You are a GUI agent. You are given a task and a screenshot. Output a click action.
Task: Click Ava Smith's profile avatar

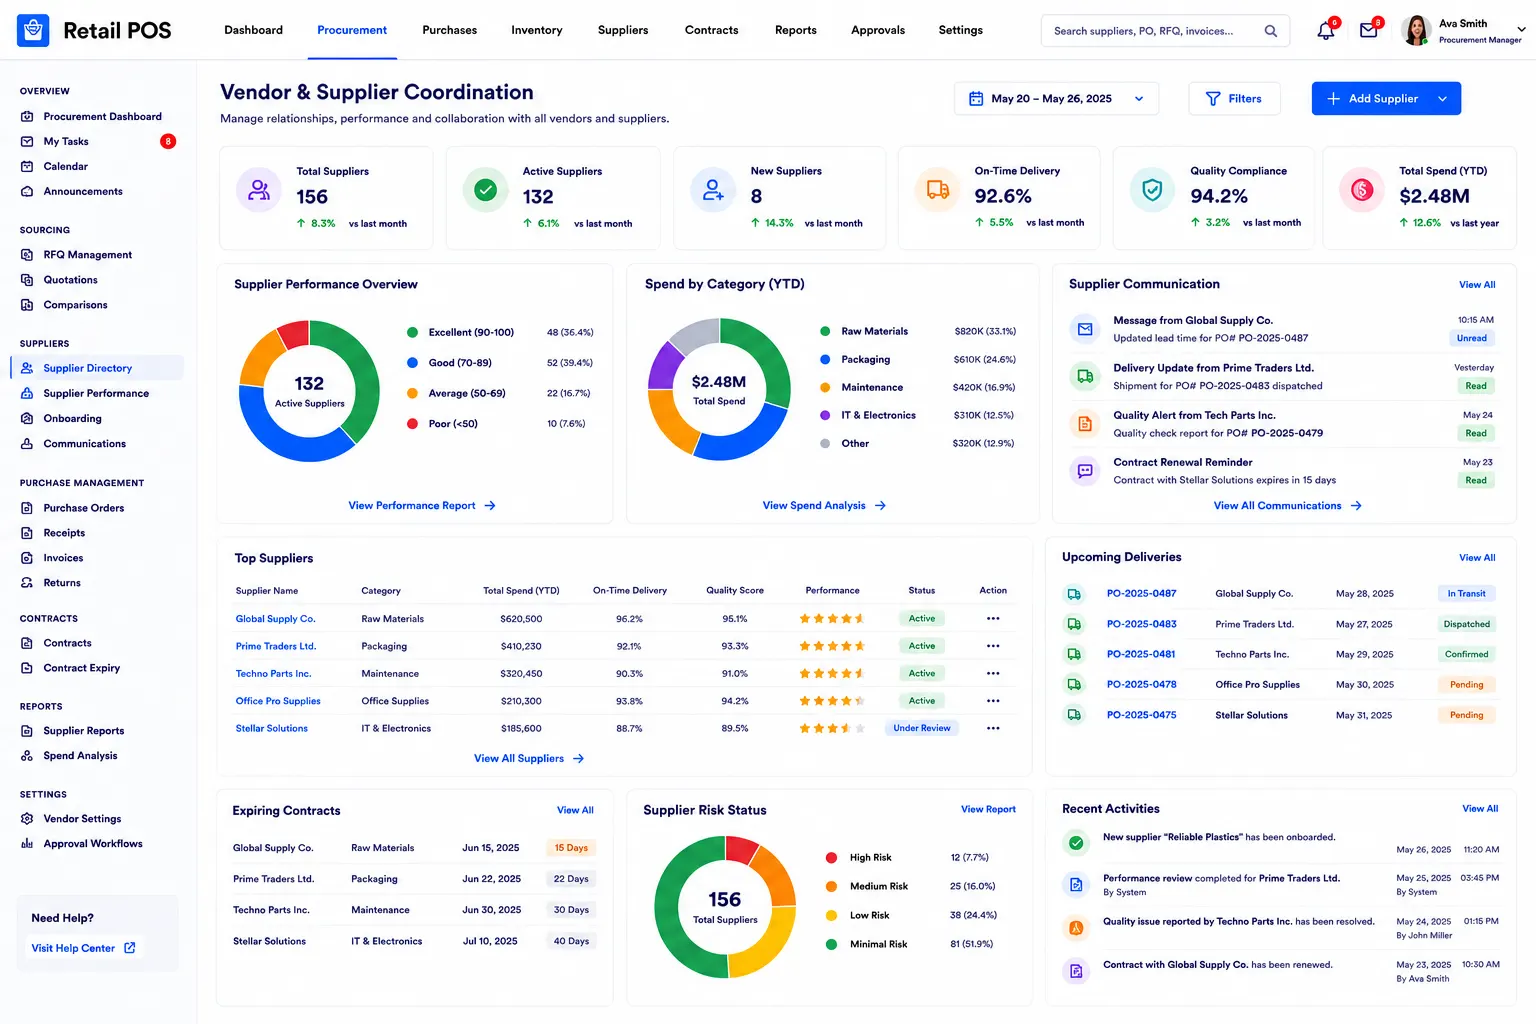pos(1416,31)
